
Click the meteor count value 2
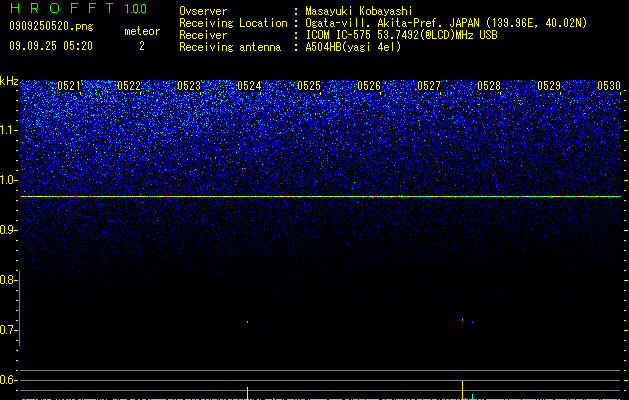(142, 46)
